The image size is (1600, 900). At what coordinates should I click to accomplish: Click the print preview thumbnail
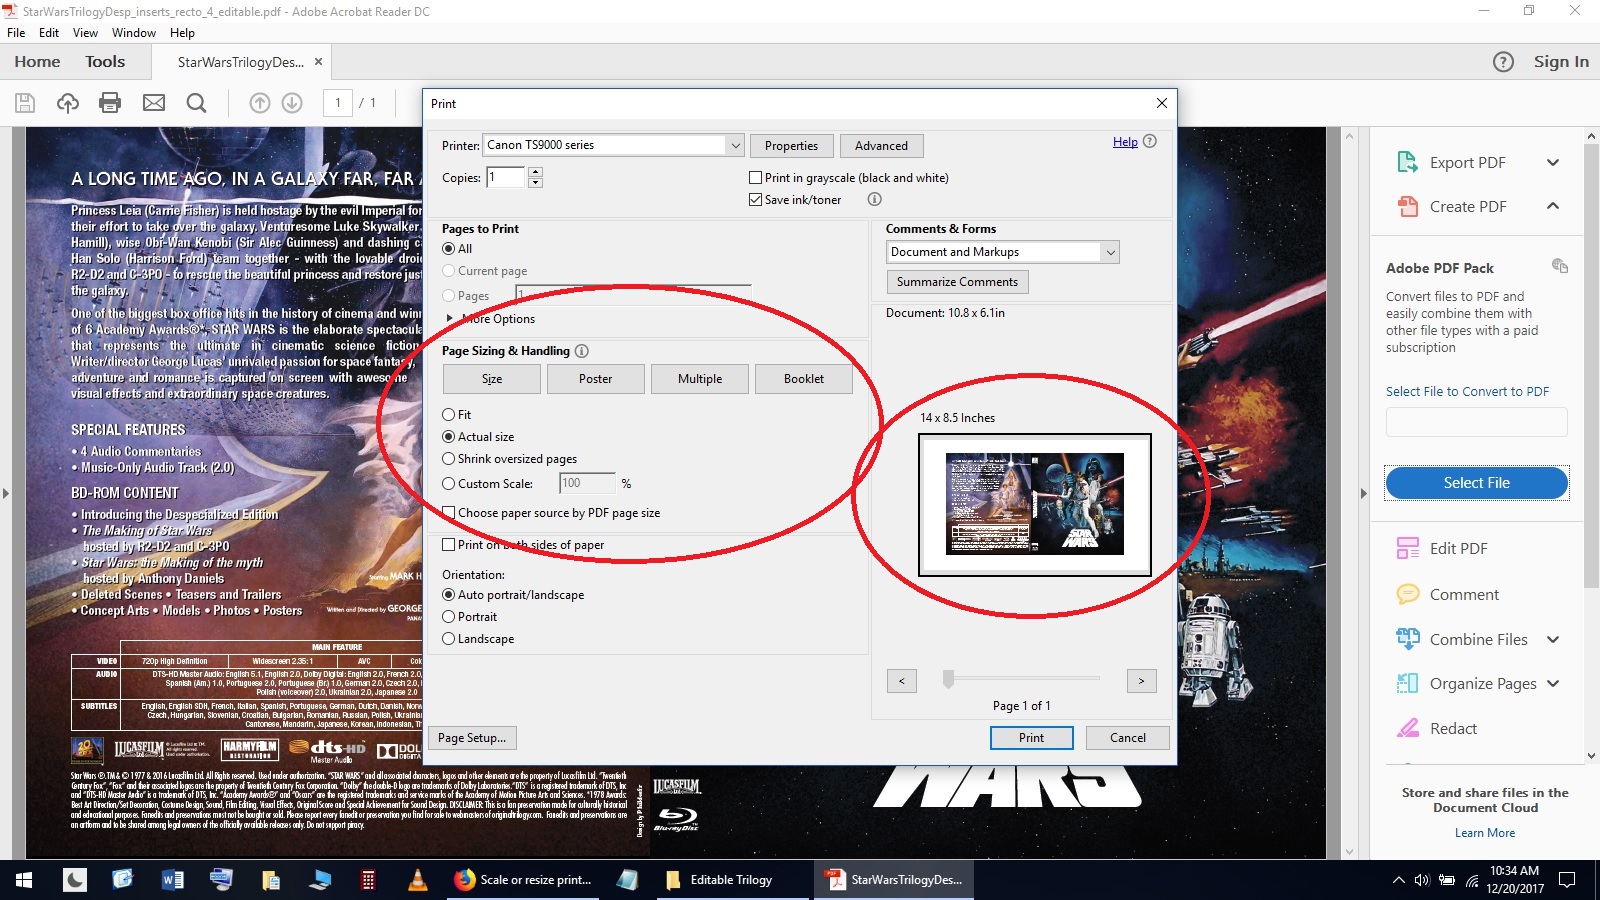[x=1035, y=504]
